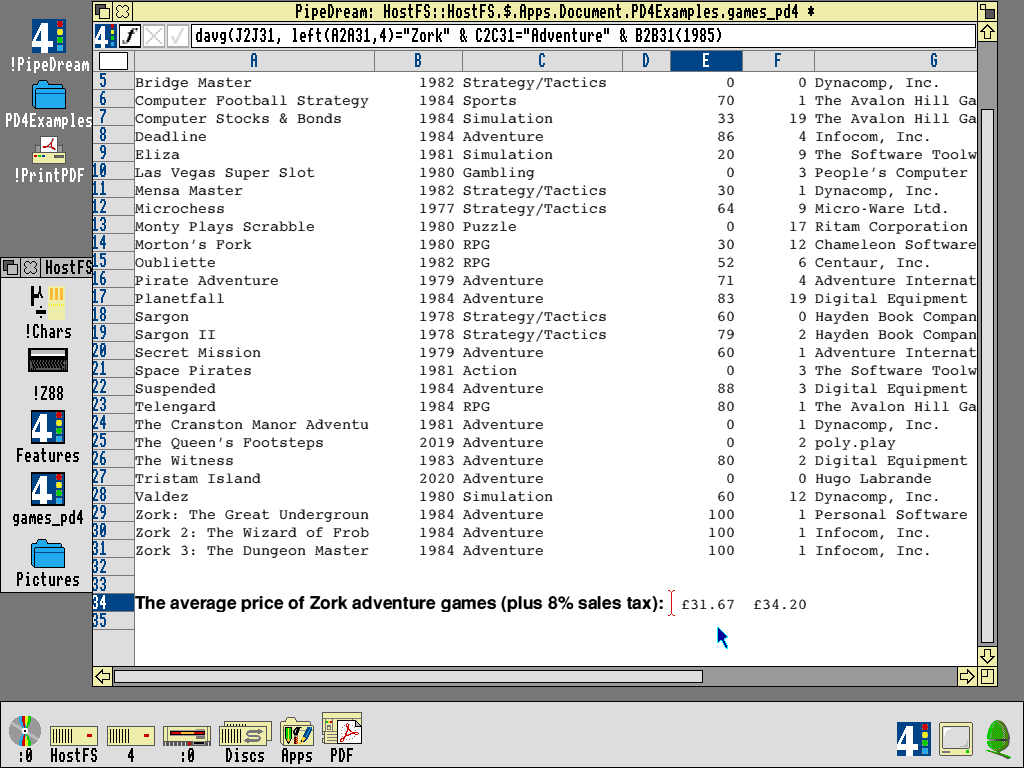Click cell "poly.play" in column G
Viewport: 1024px width, 768px height.
[855, 443]
